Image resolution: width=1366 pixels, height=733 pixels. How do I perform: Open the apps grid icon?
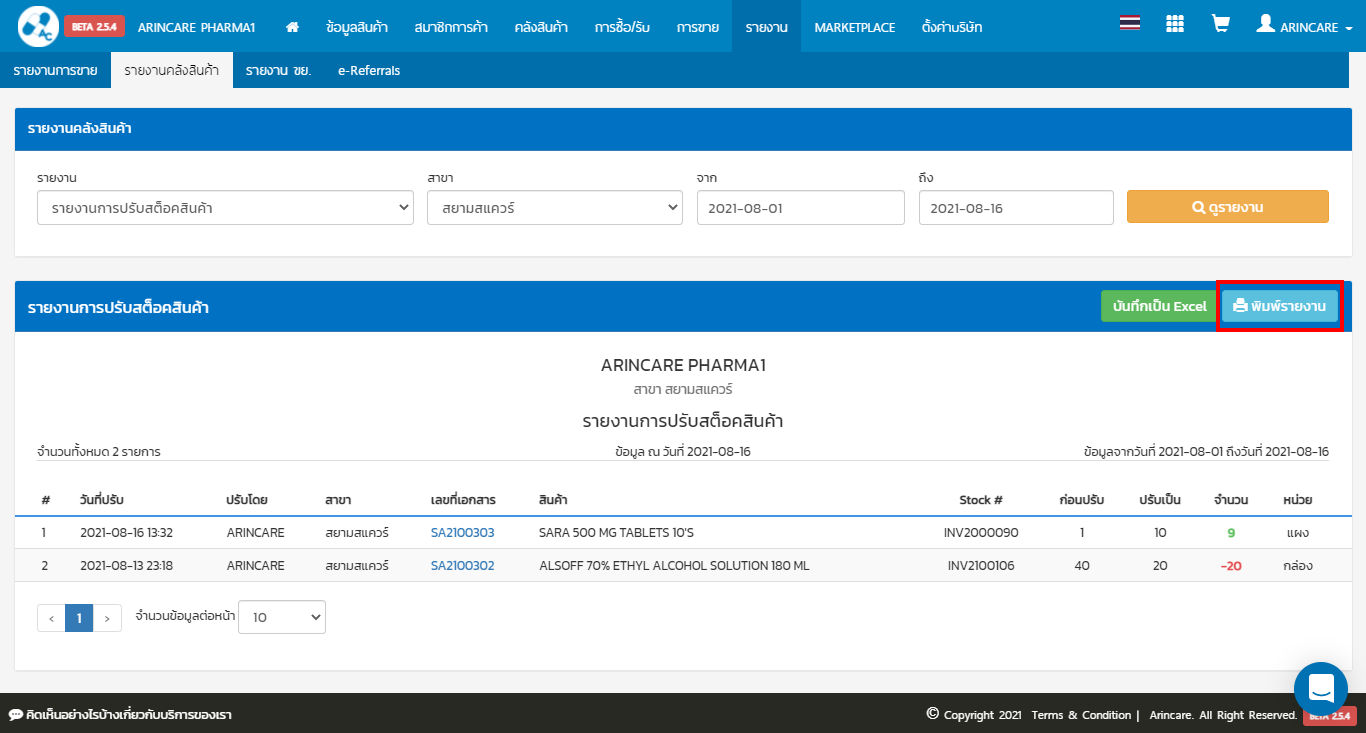click(x=1175, y=23)
